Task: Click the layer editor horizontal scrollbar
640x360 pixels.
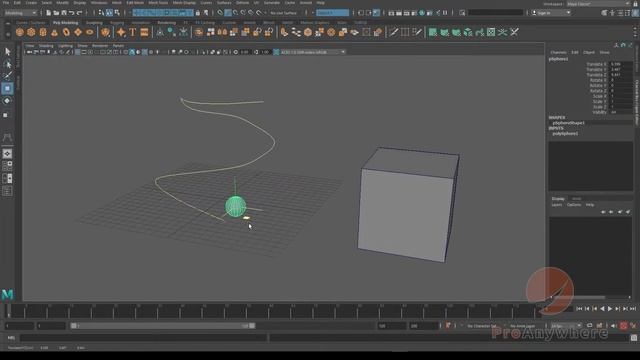Action: [578, 297]
